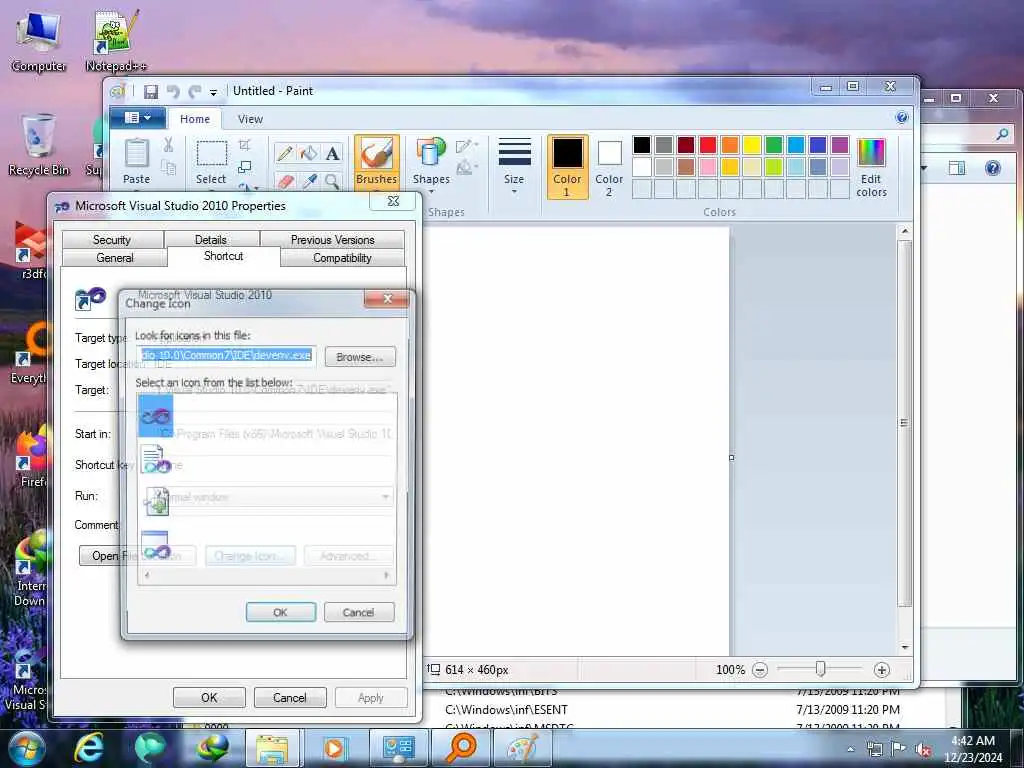This screenshot has width=1024, height=768.
Task: Toggle preview pane icon in background window
Action: pyautogui.click(x=957, y=168)
